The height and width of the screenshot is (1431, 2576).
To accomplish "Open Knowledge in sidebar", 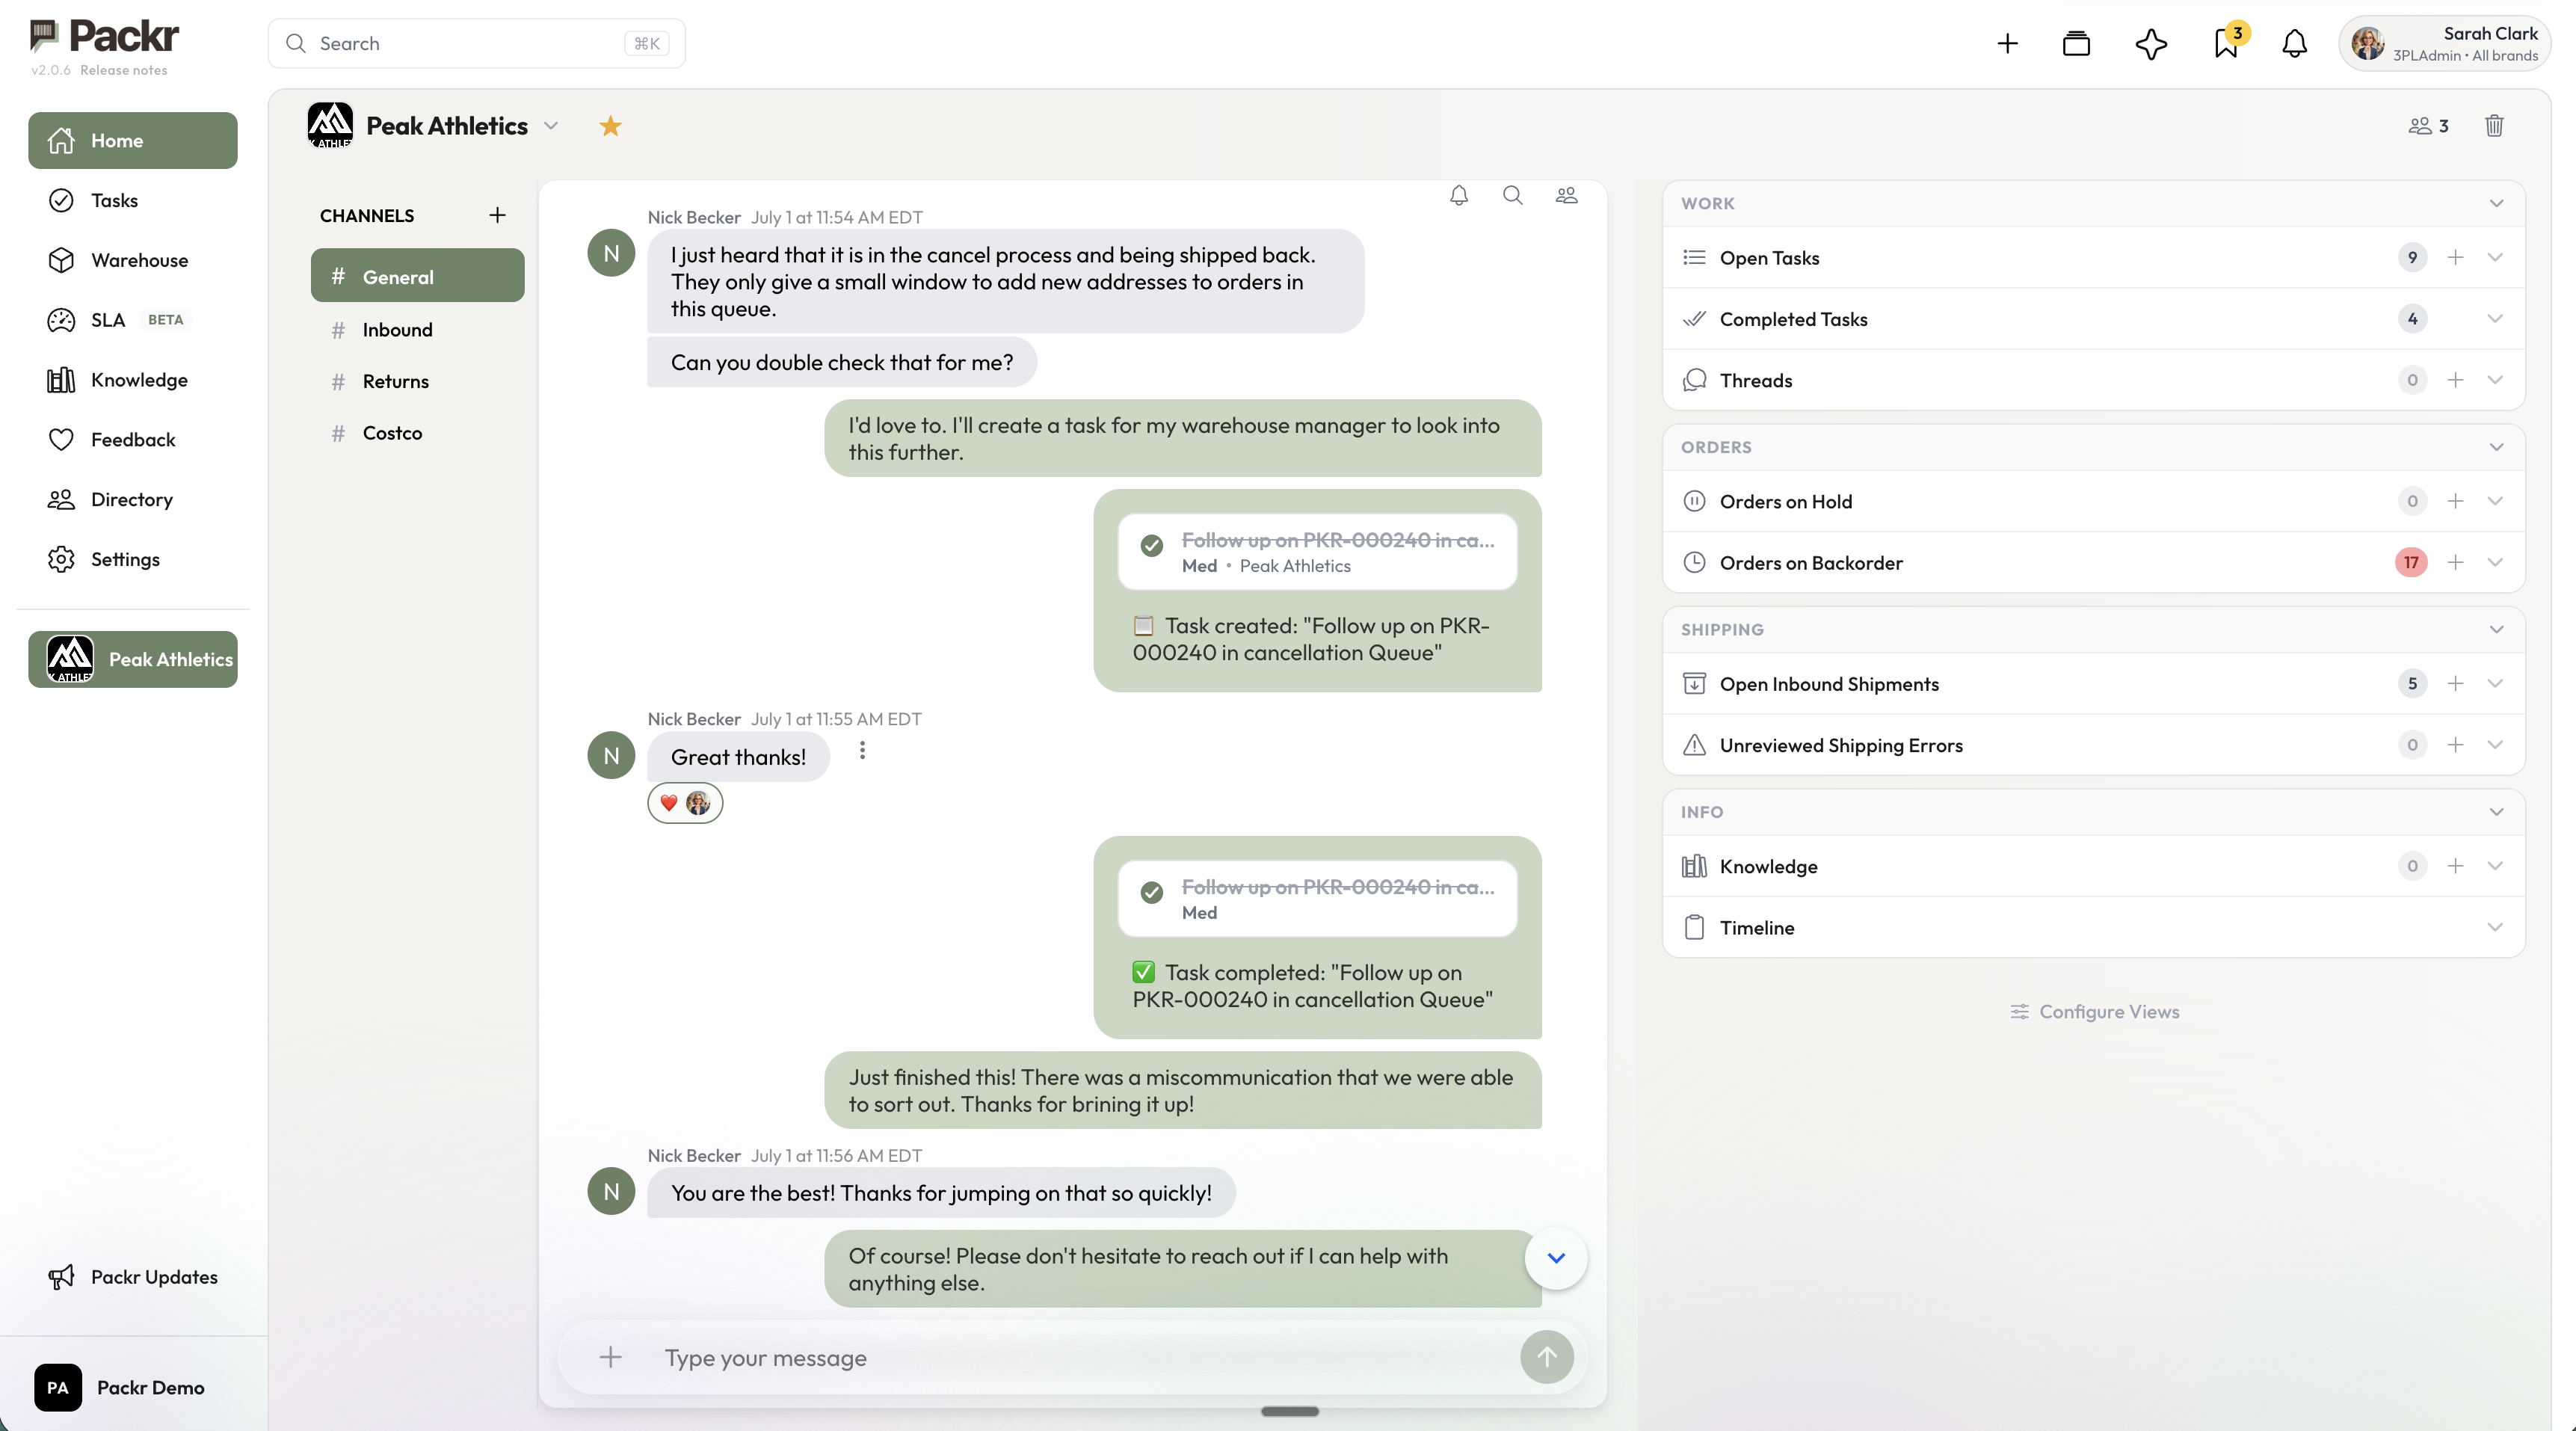I will [133, 380].
